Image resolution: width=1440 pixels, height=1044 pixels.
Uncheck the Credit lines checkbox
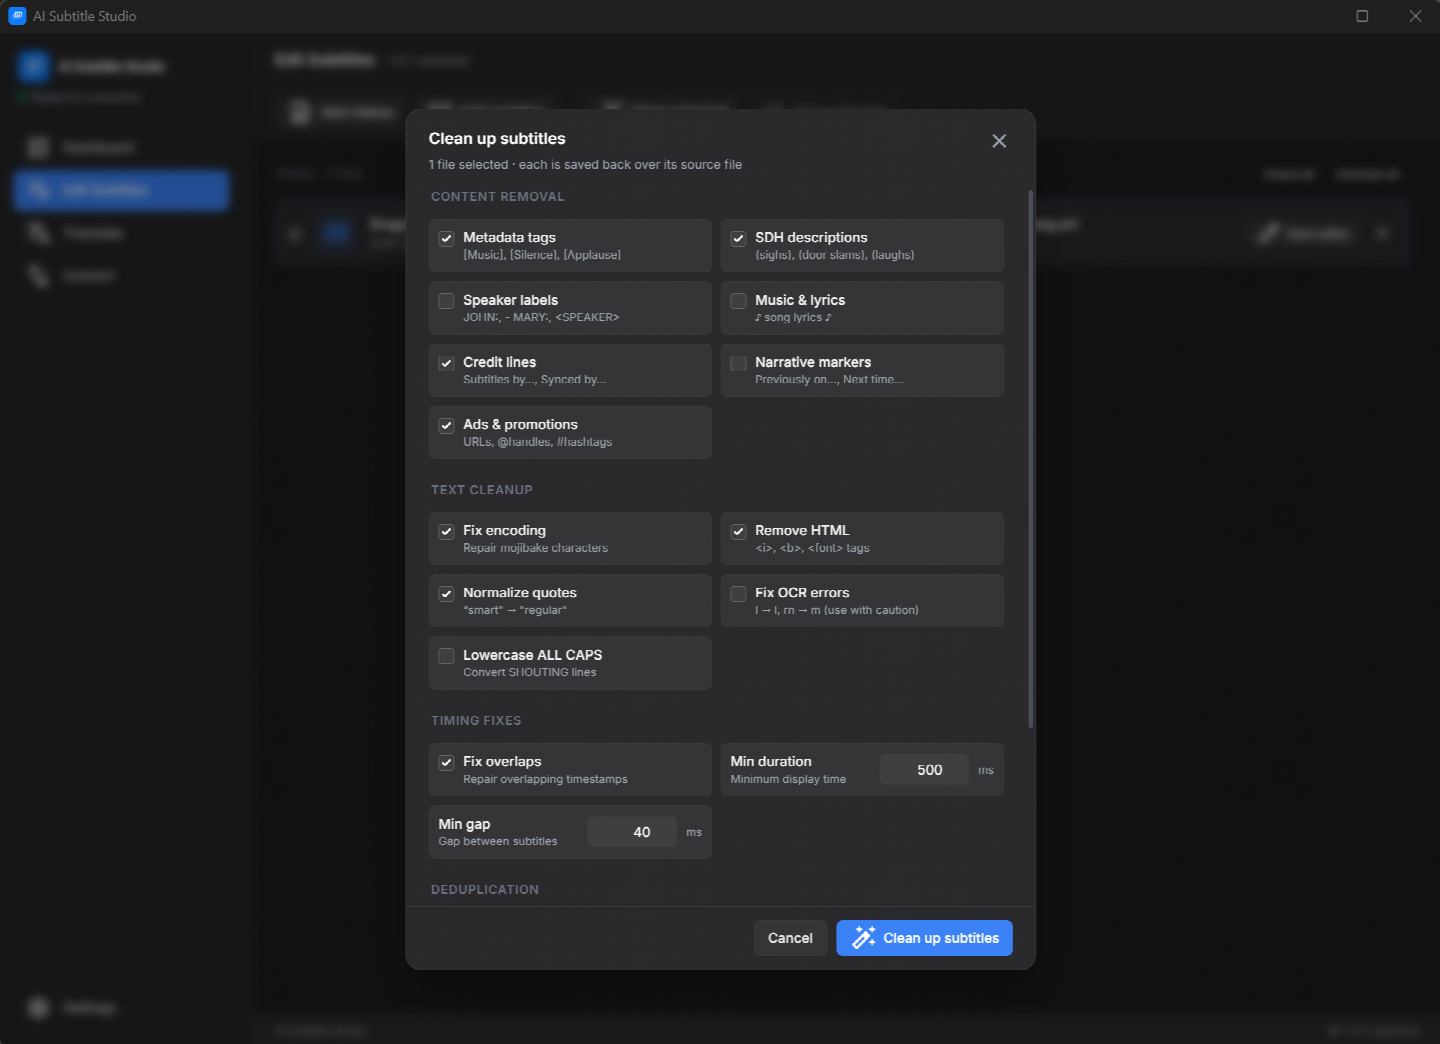(x=447, y=363)
